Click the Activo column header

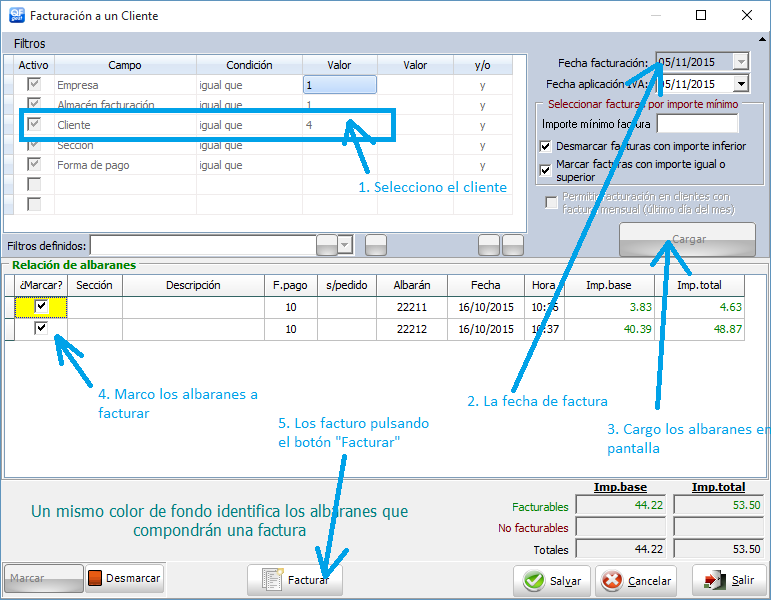click(33, 65)
